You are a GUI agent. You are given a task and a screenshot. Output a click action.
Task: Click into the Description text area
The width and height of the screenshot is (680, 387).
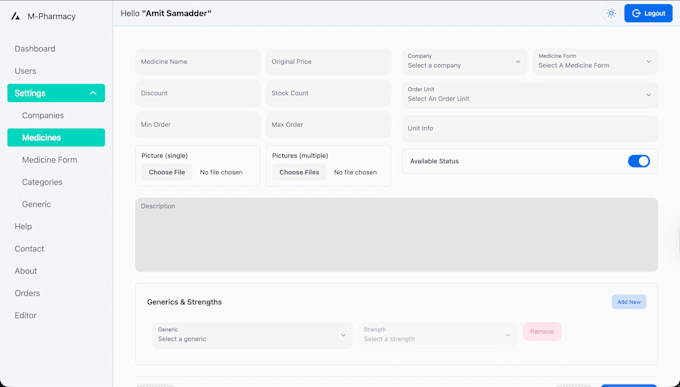(396, 235)
